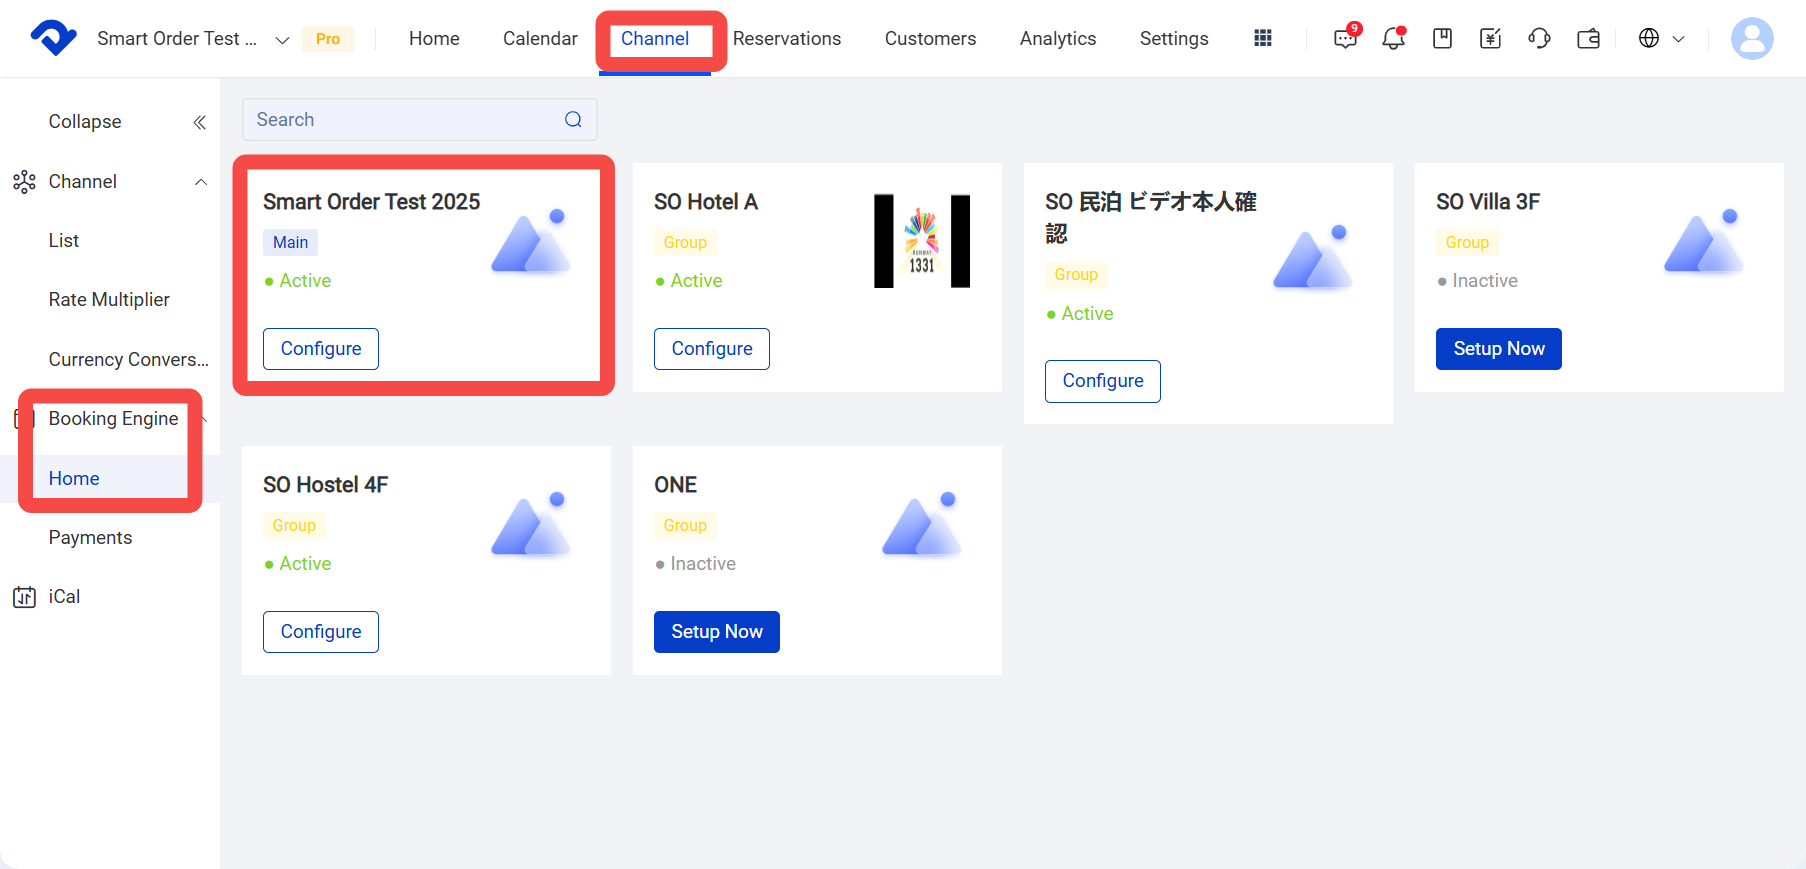Select Home under Booking Engine in sidebar

(74, 479)
